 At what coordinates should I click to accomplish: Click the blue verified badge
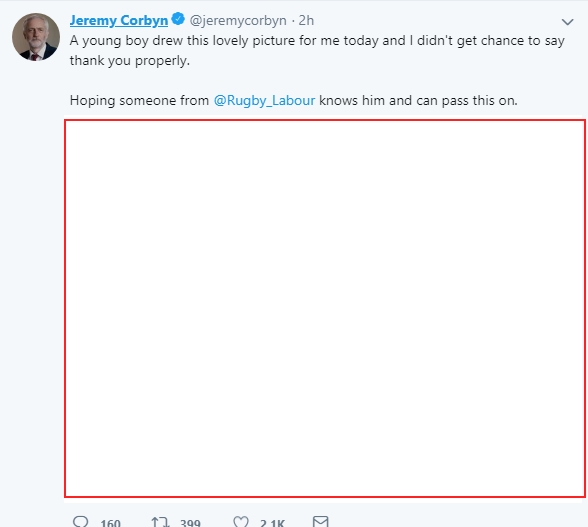(x=178, y=19)
